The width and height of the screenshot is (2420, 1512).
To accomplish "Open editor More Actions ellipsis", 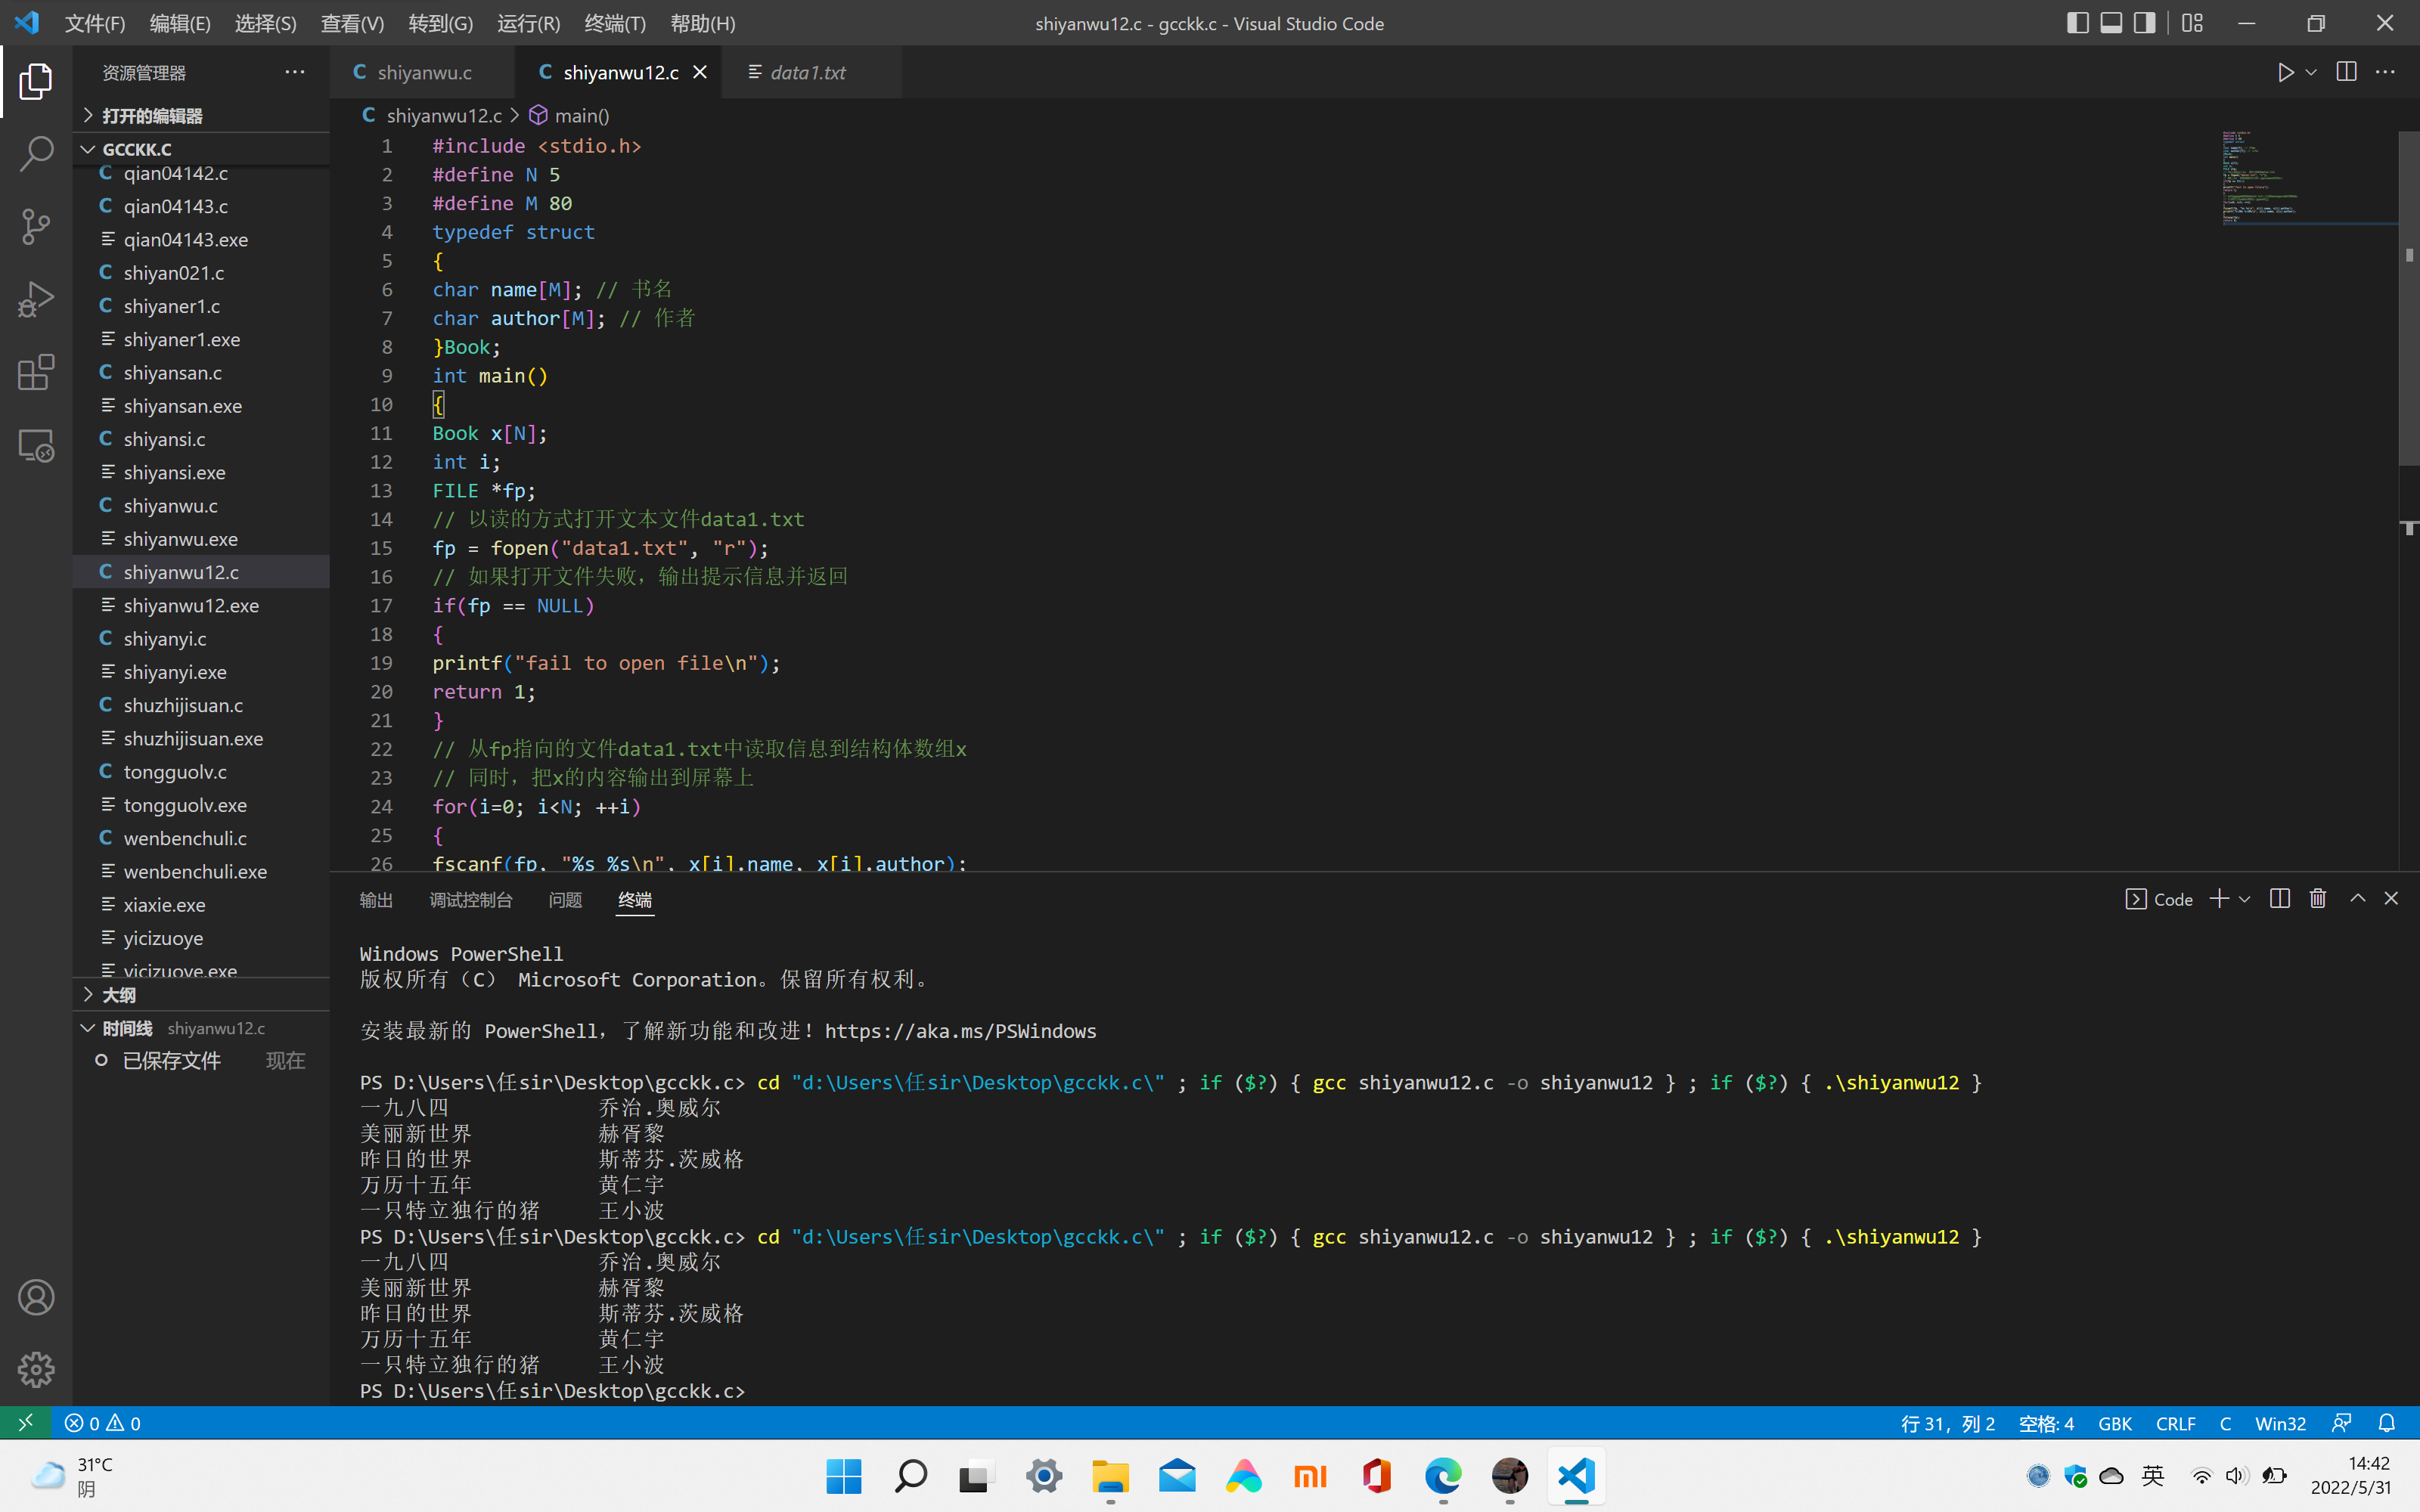I will 2385,72.
